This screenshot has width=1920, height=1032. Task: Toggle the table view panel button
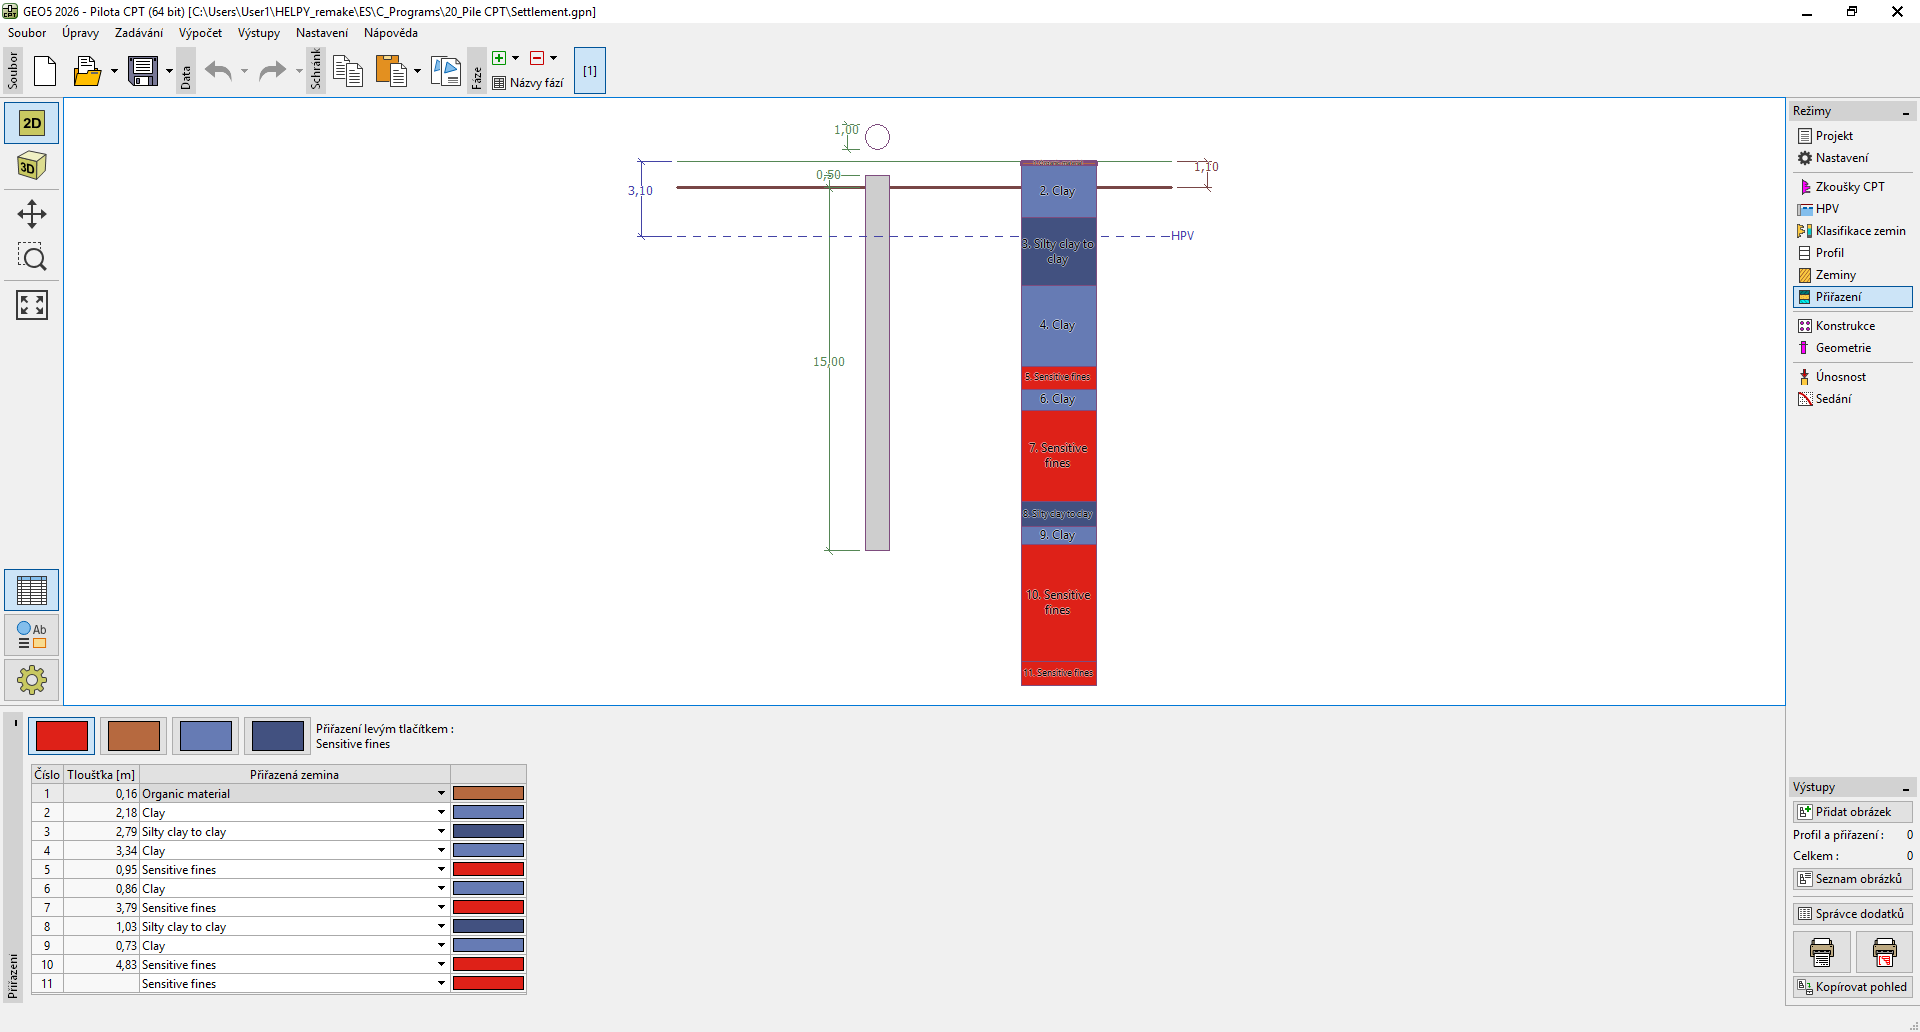coord(31,591)
